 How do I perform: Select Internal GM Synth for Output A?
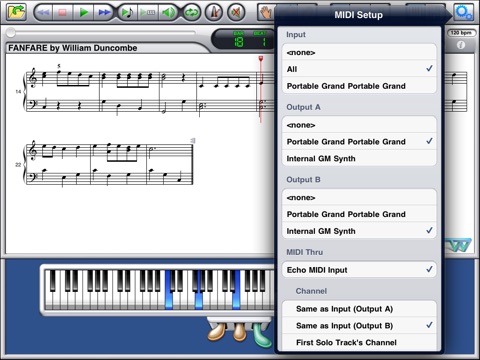point(359,159)
